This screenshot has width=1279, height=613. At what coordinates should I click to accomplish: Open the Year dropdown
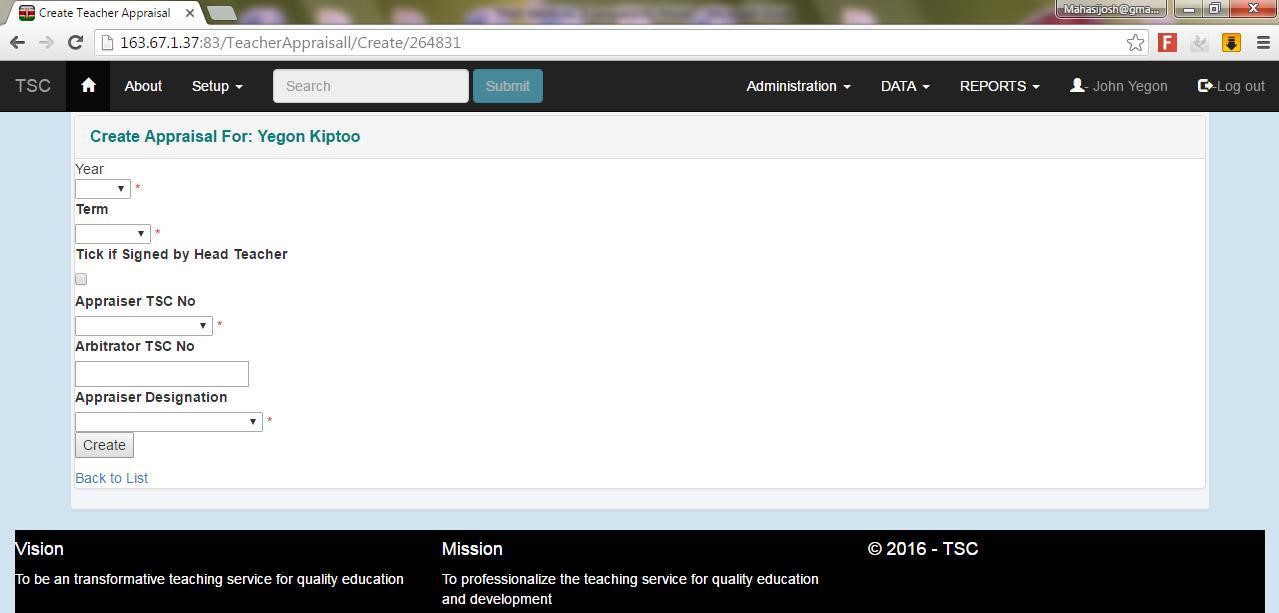click(103, 189)
